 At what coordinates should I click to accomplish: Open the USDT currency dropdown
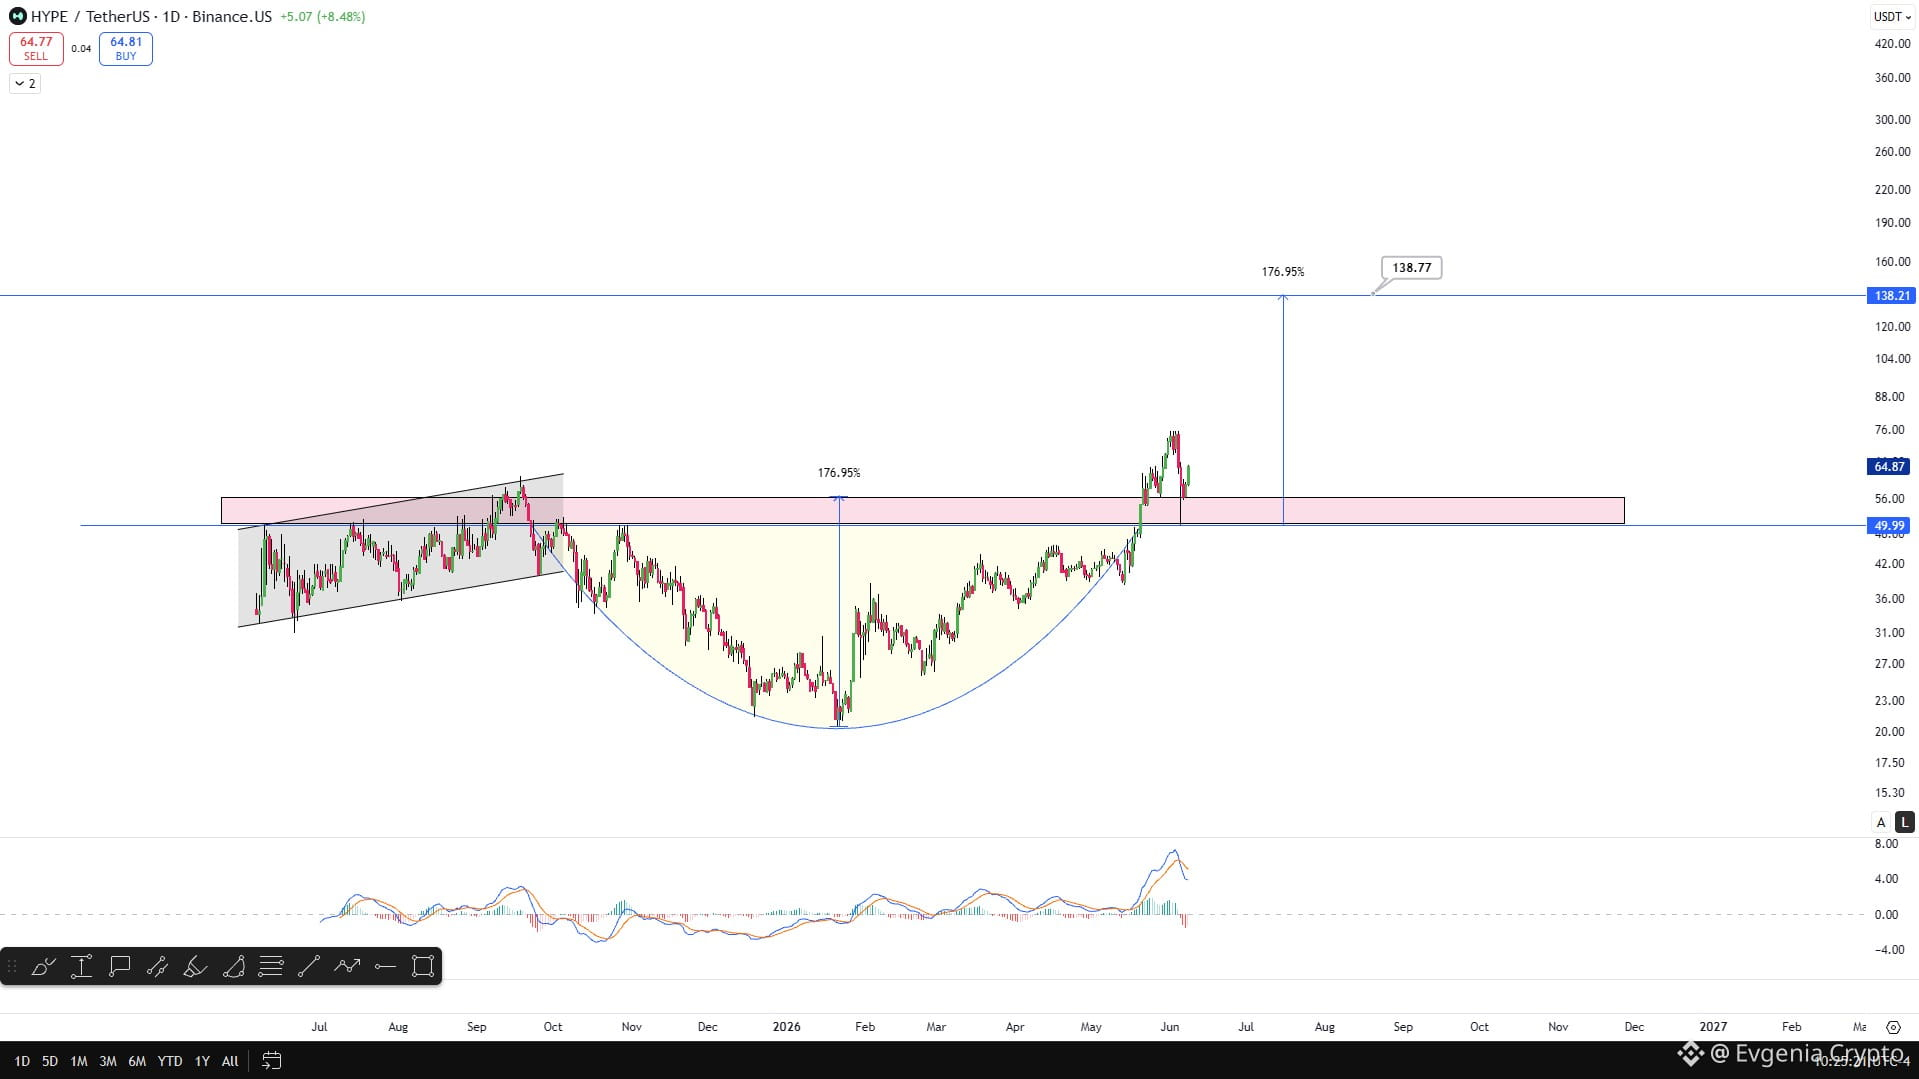pos(1891,16)
